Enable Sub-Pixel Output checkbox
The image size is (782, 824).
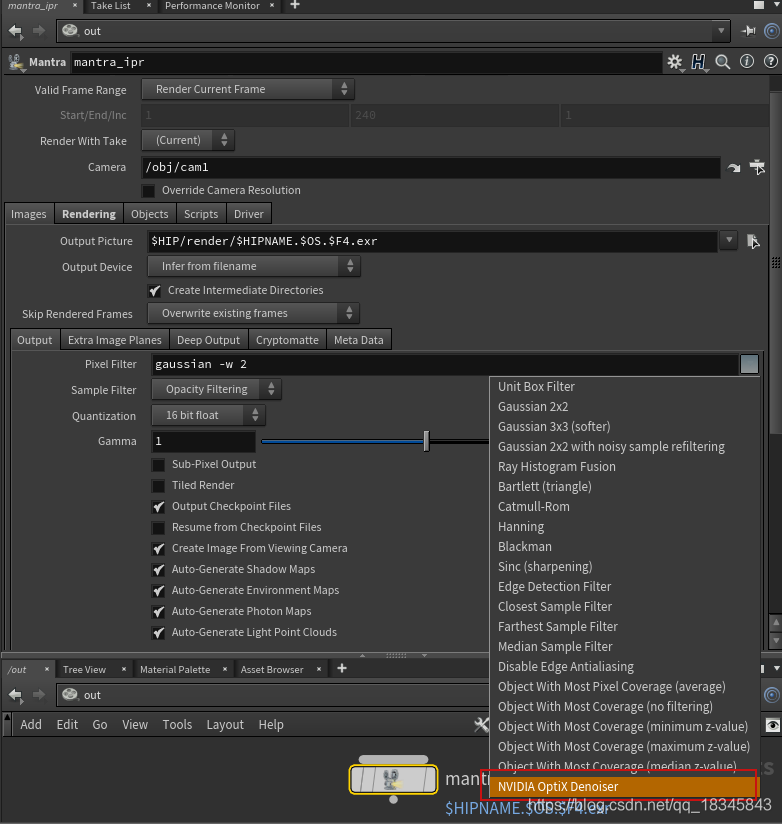[x=158, y=465]
